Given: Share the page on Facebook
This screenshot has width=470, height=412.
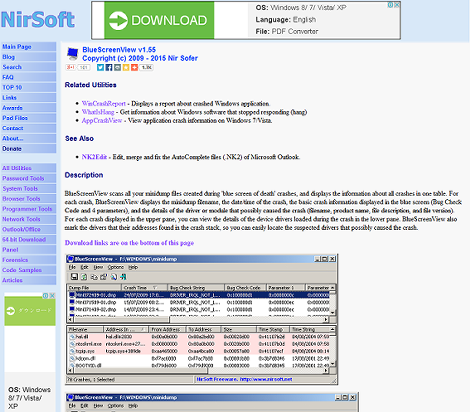Looking at the screenshot, I should [109, 68].
